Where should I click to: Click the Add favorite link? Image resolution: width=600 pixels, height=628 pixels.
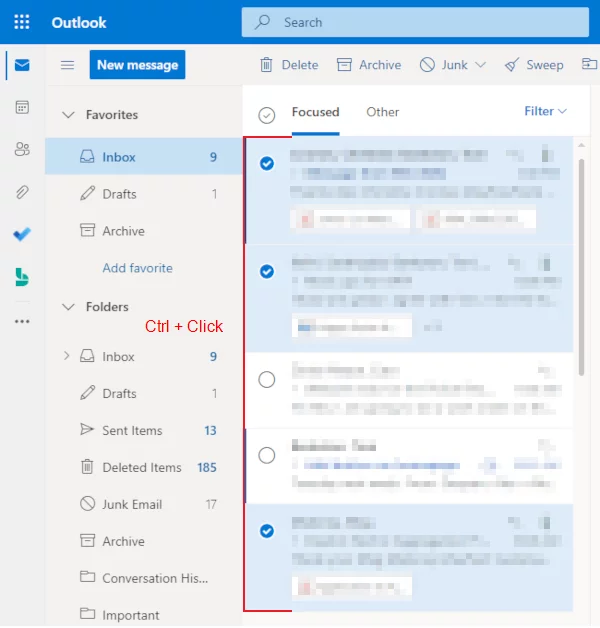coord(137,268)
